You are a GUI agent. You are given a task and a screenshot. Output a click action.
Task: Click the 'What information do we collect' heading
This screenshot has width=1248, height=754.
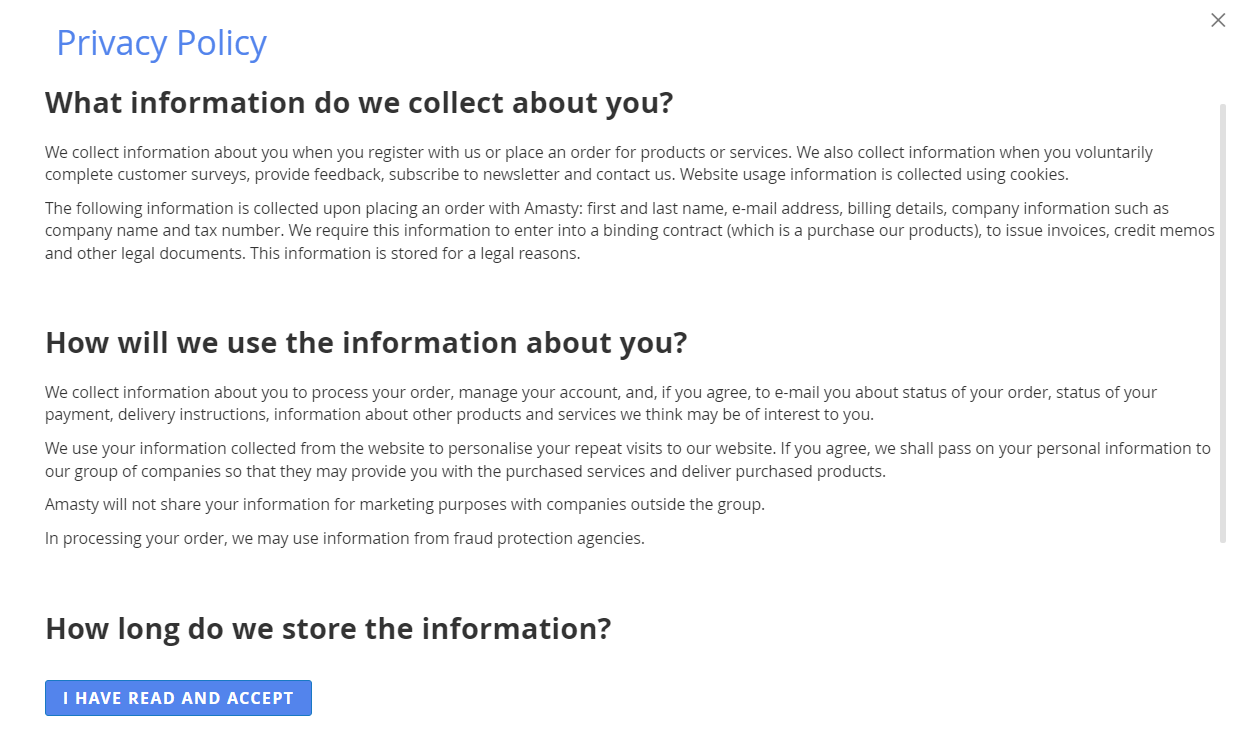click(x=359, y=103)
